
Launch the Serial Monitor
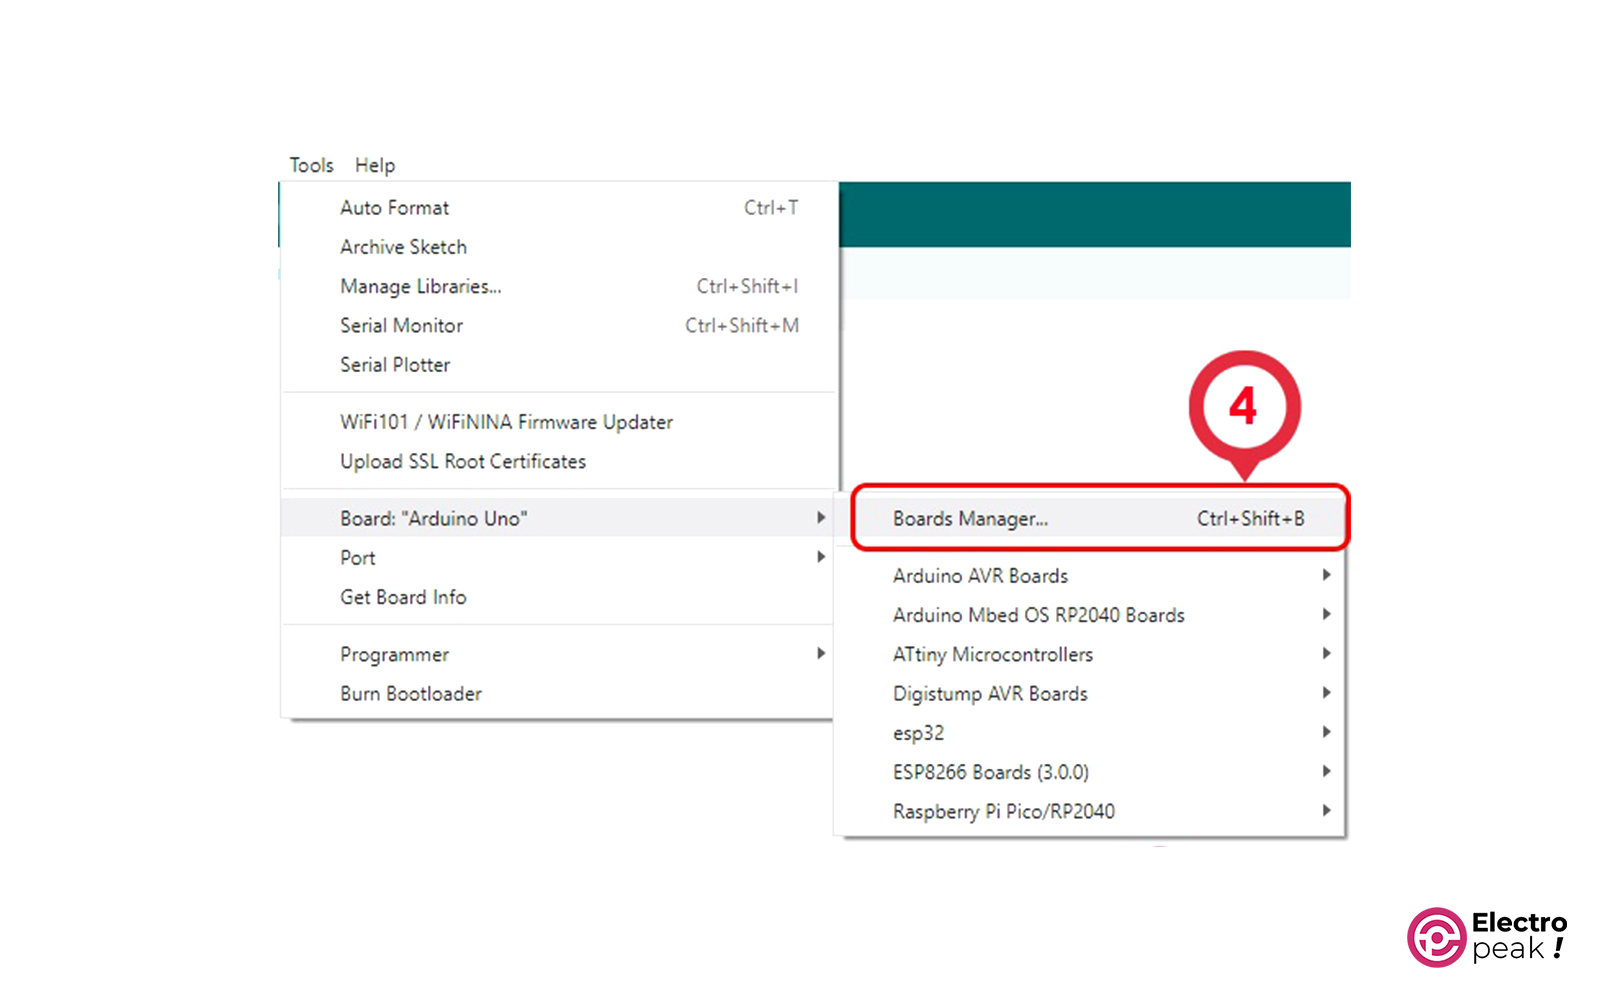(x=401, y=326)
